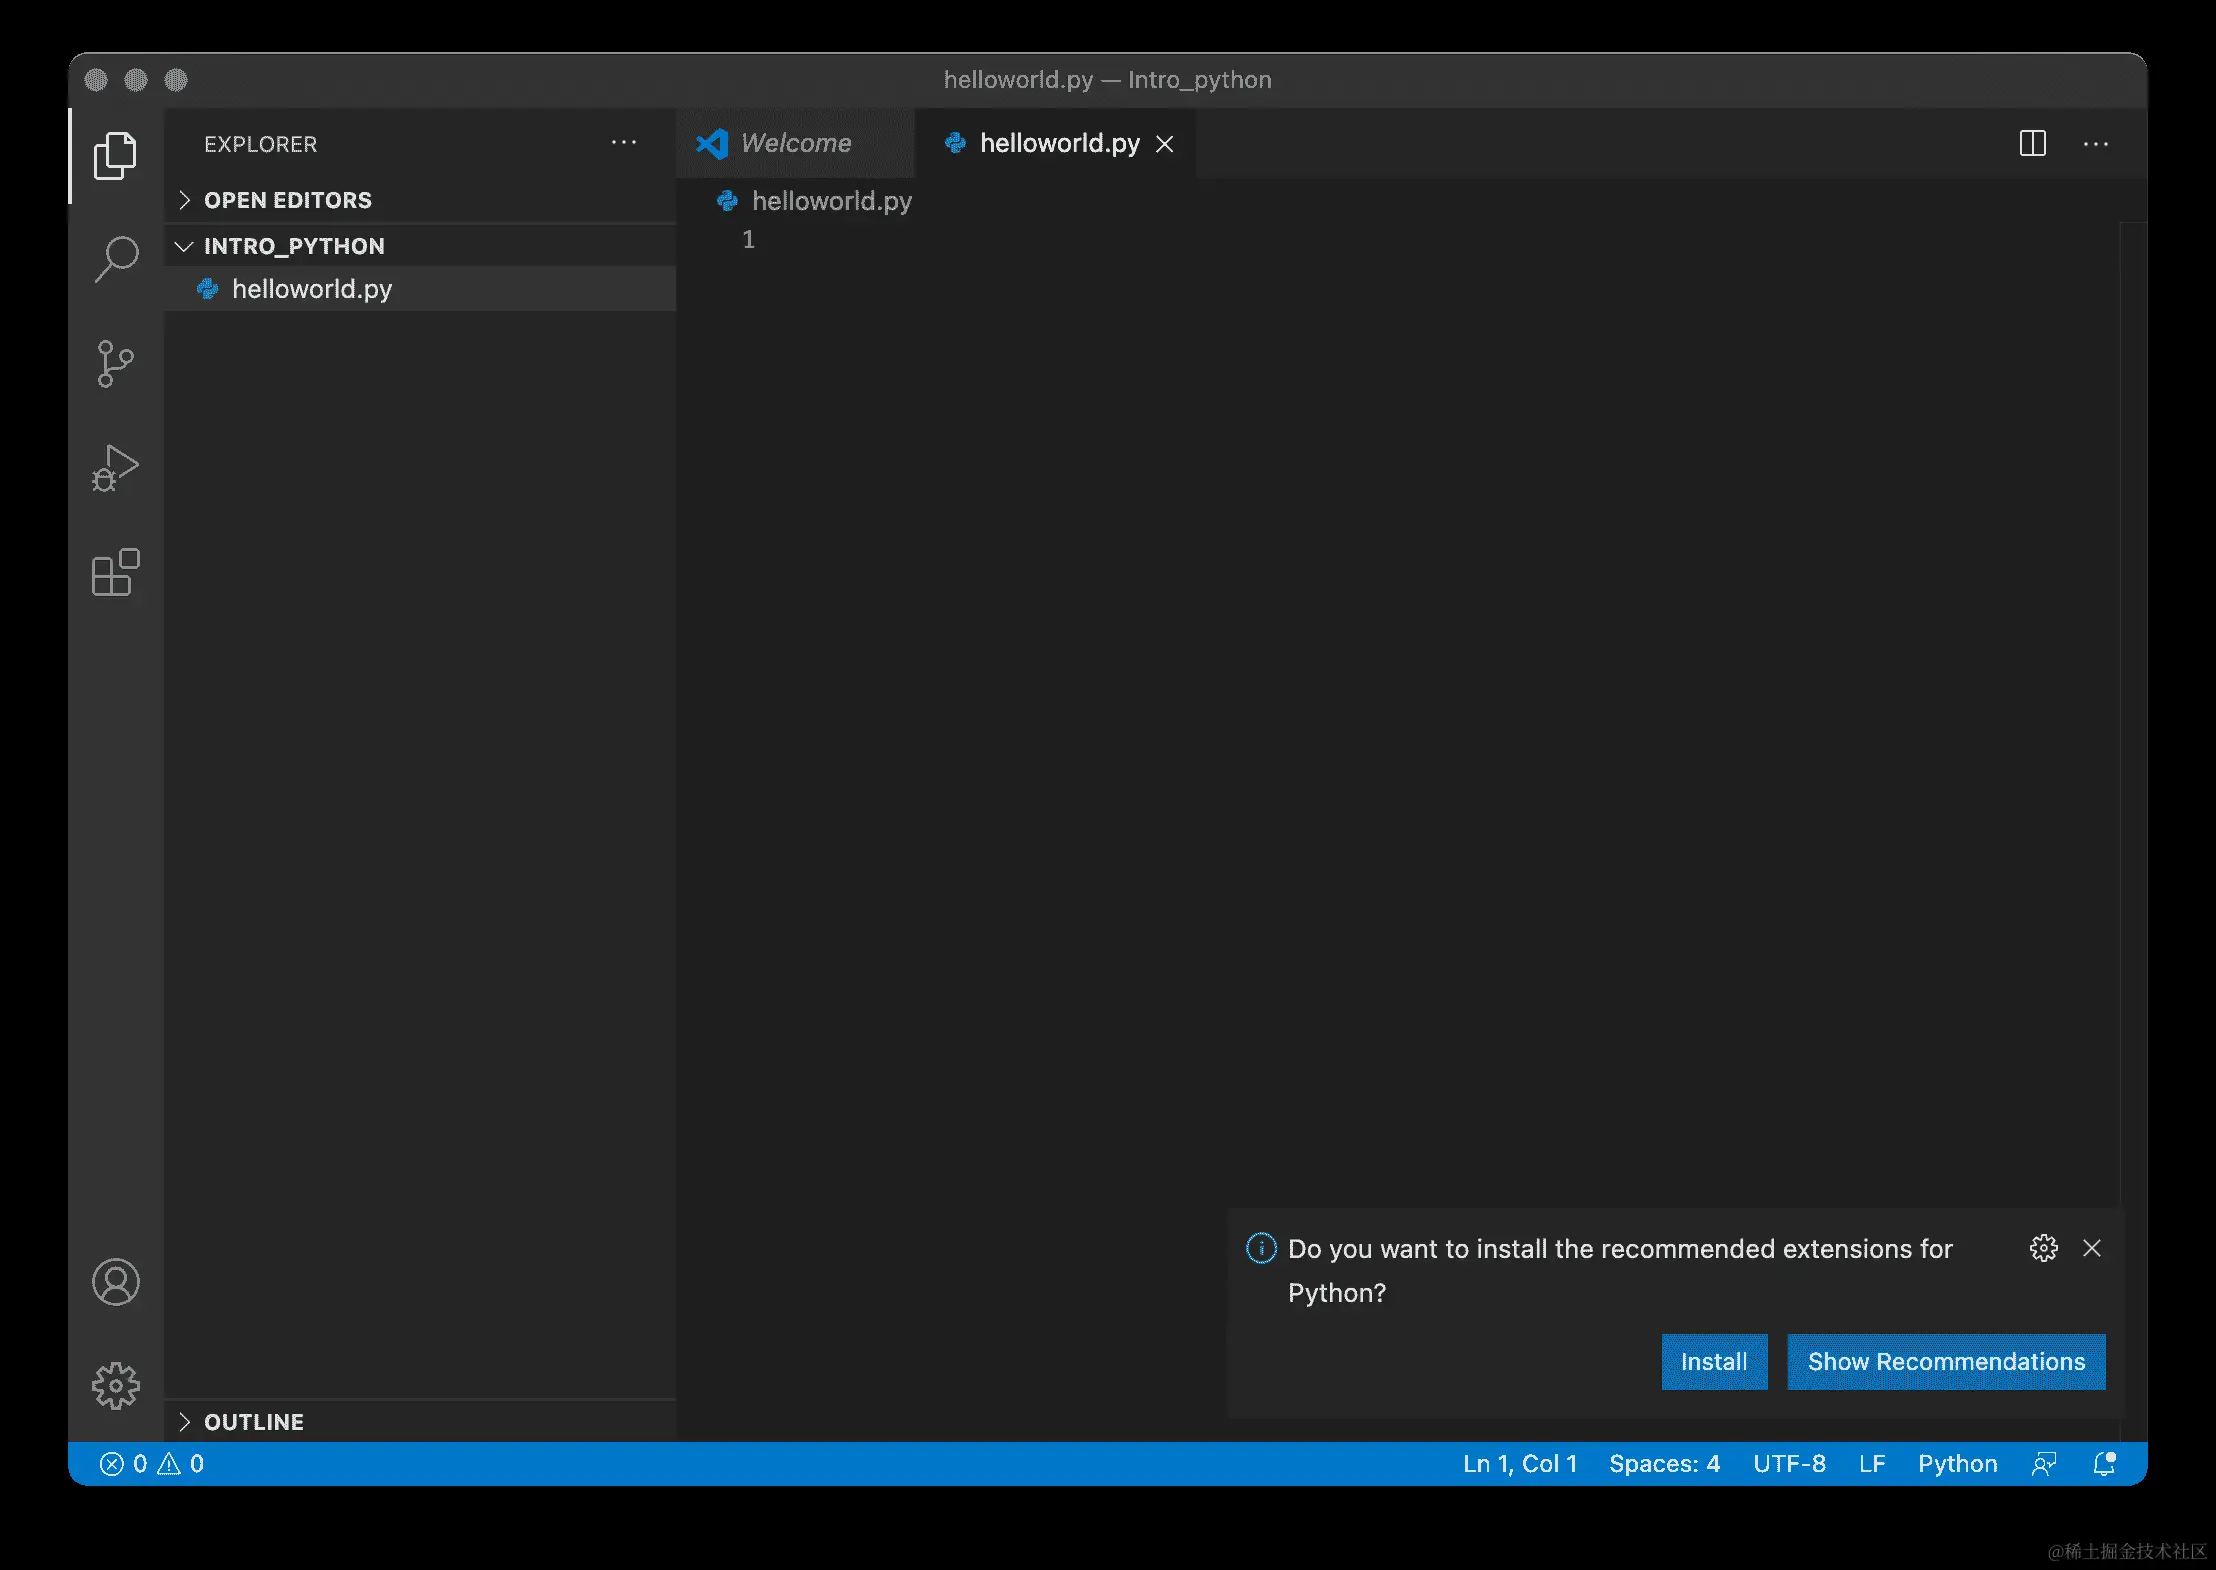Collapse the INTRO_PYTHON folder section
Screen dimensions: 2216x1570
[293, 246]
